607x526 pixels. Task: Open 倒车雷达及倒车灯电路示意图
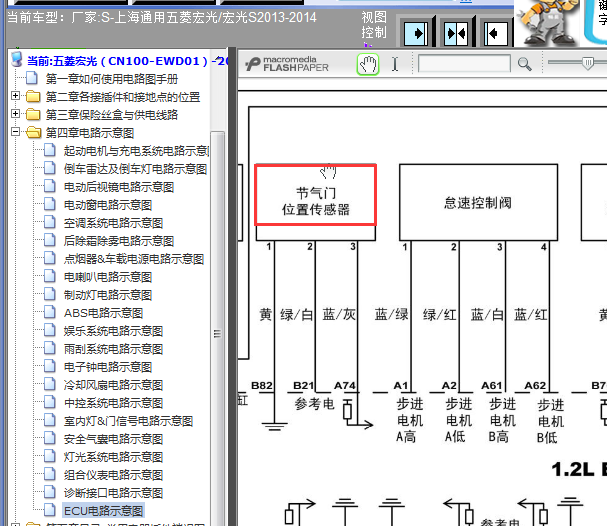135,169
